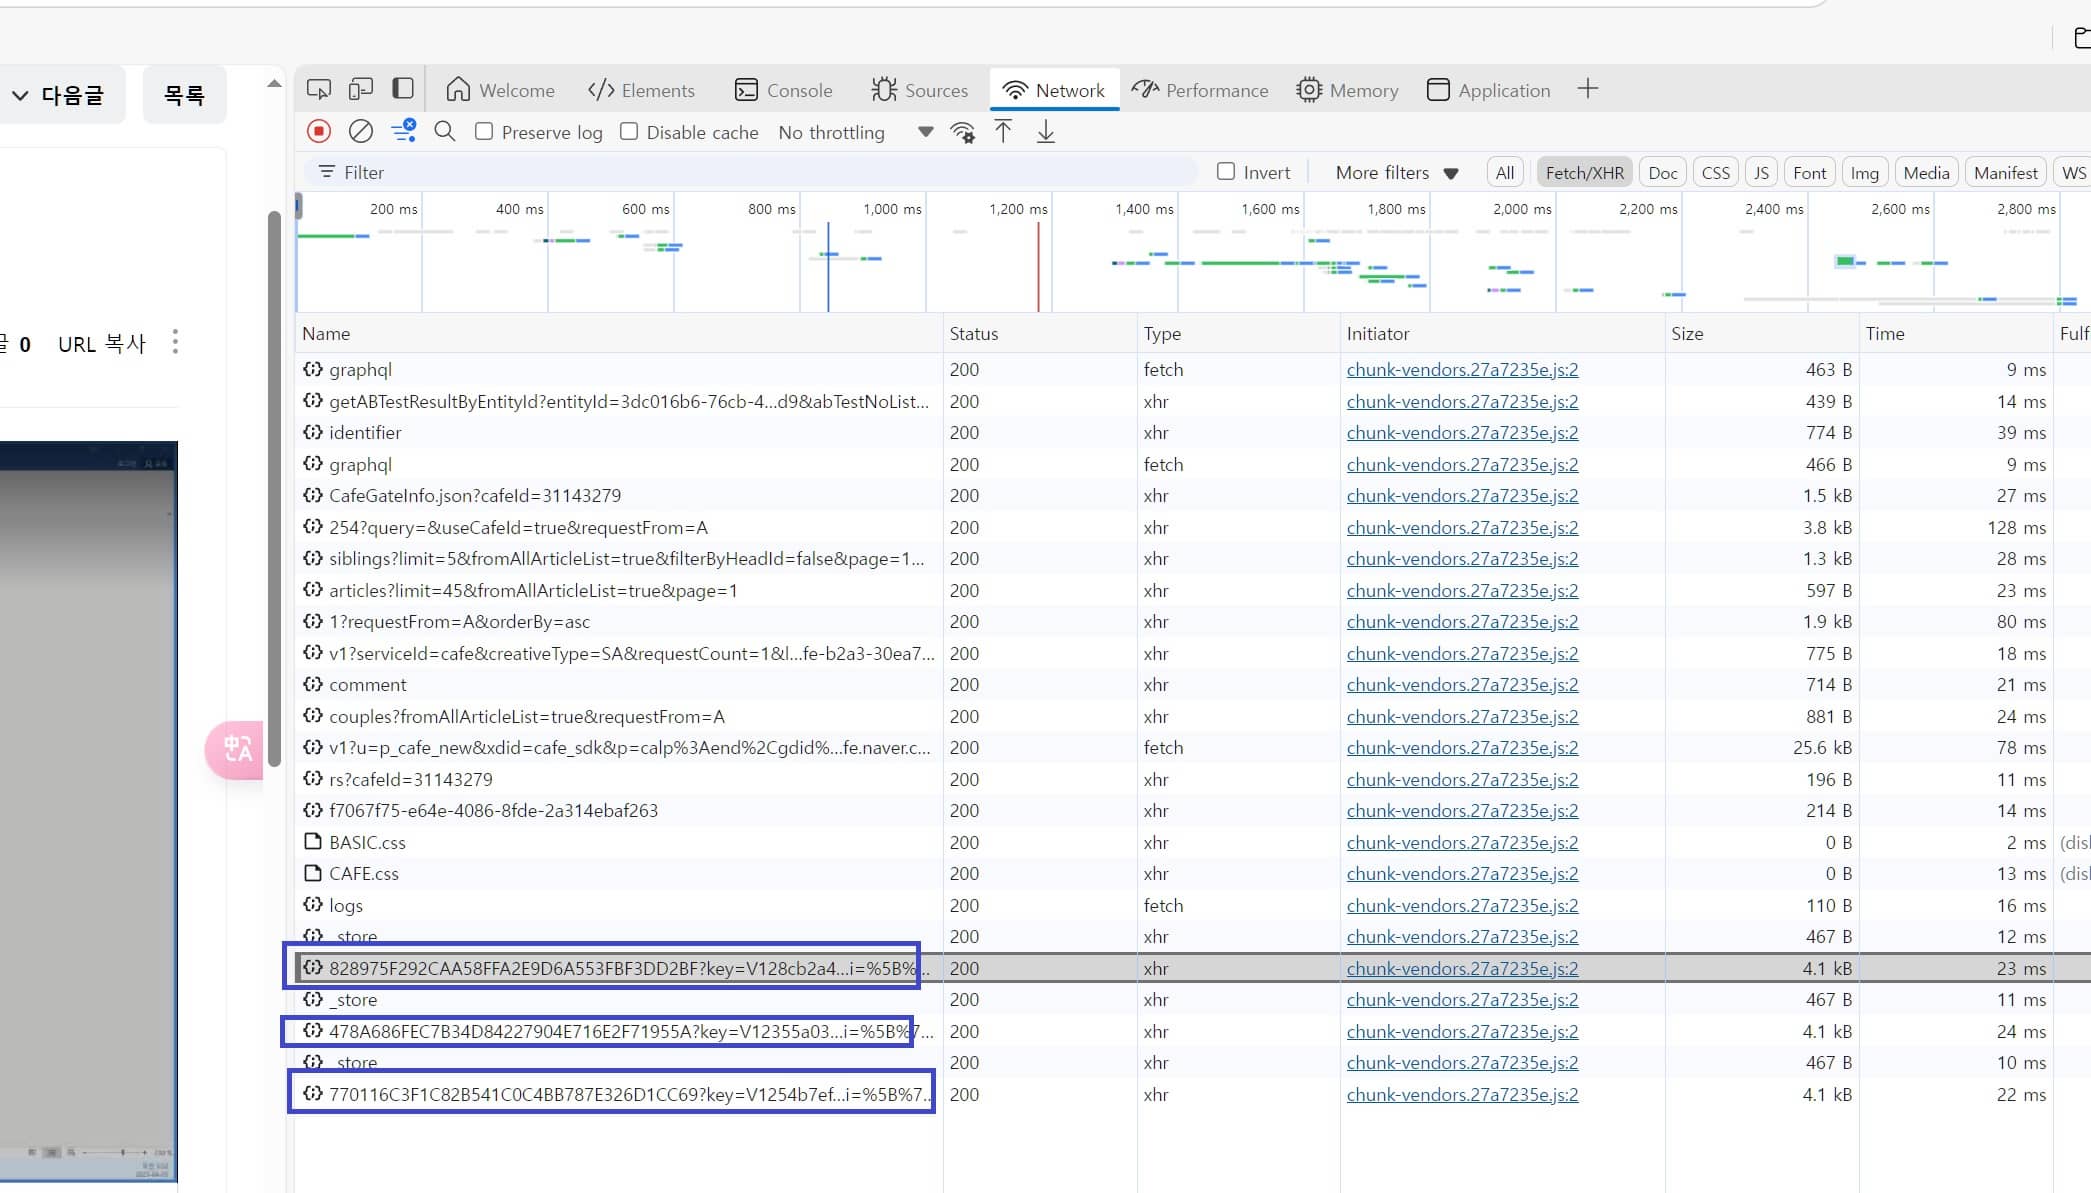Click Import HAR upload arrow

pos(1003,131)
